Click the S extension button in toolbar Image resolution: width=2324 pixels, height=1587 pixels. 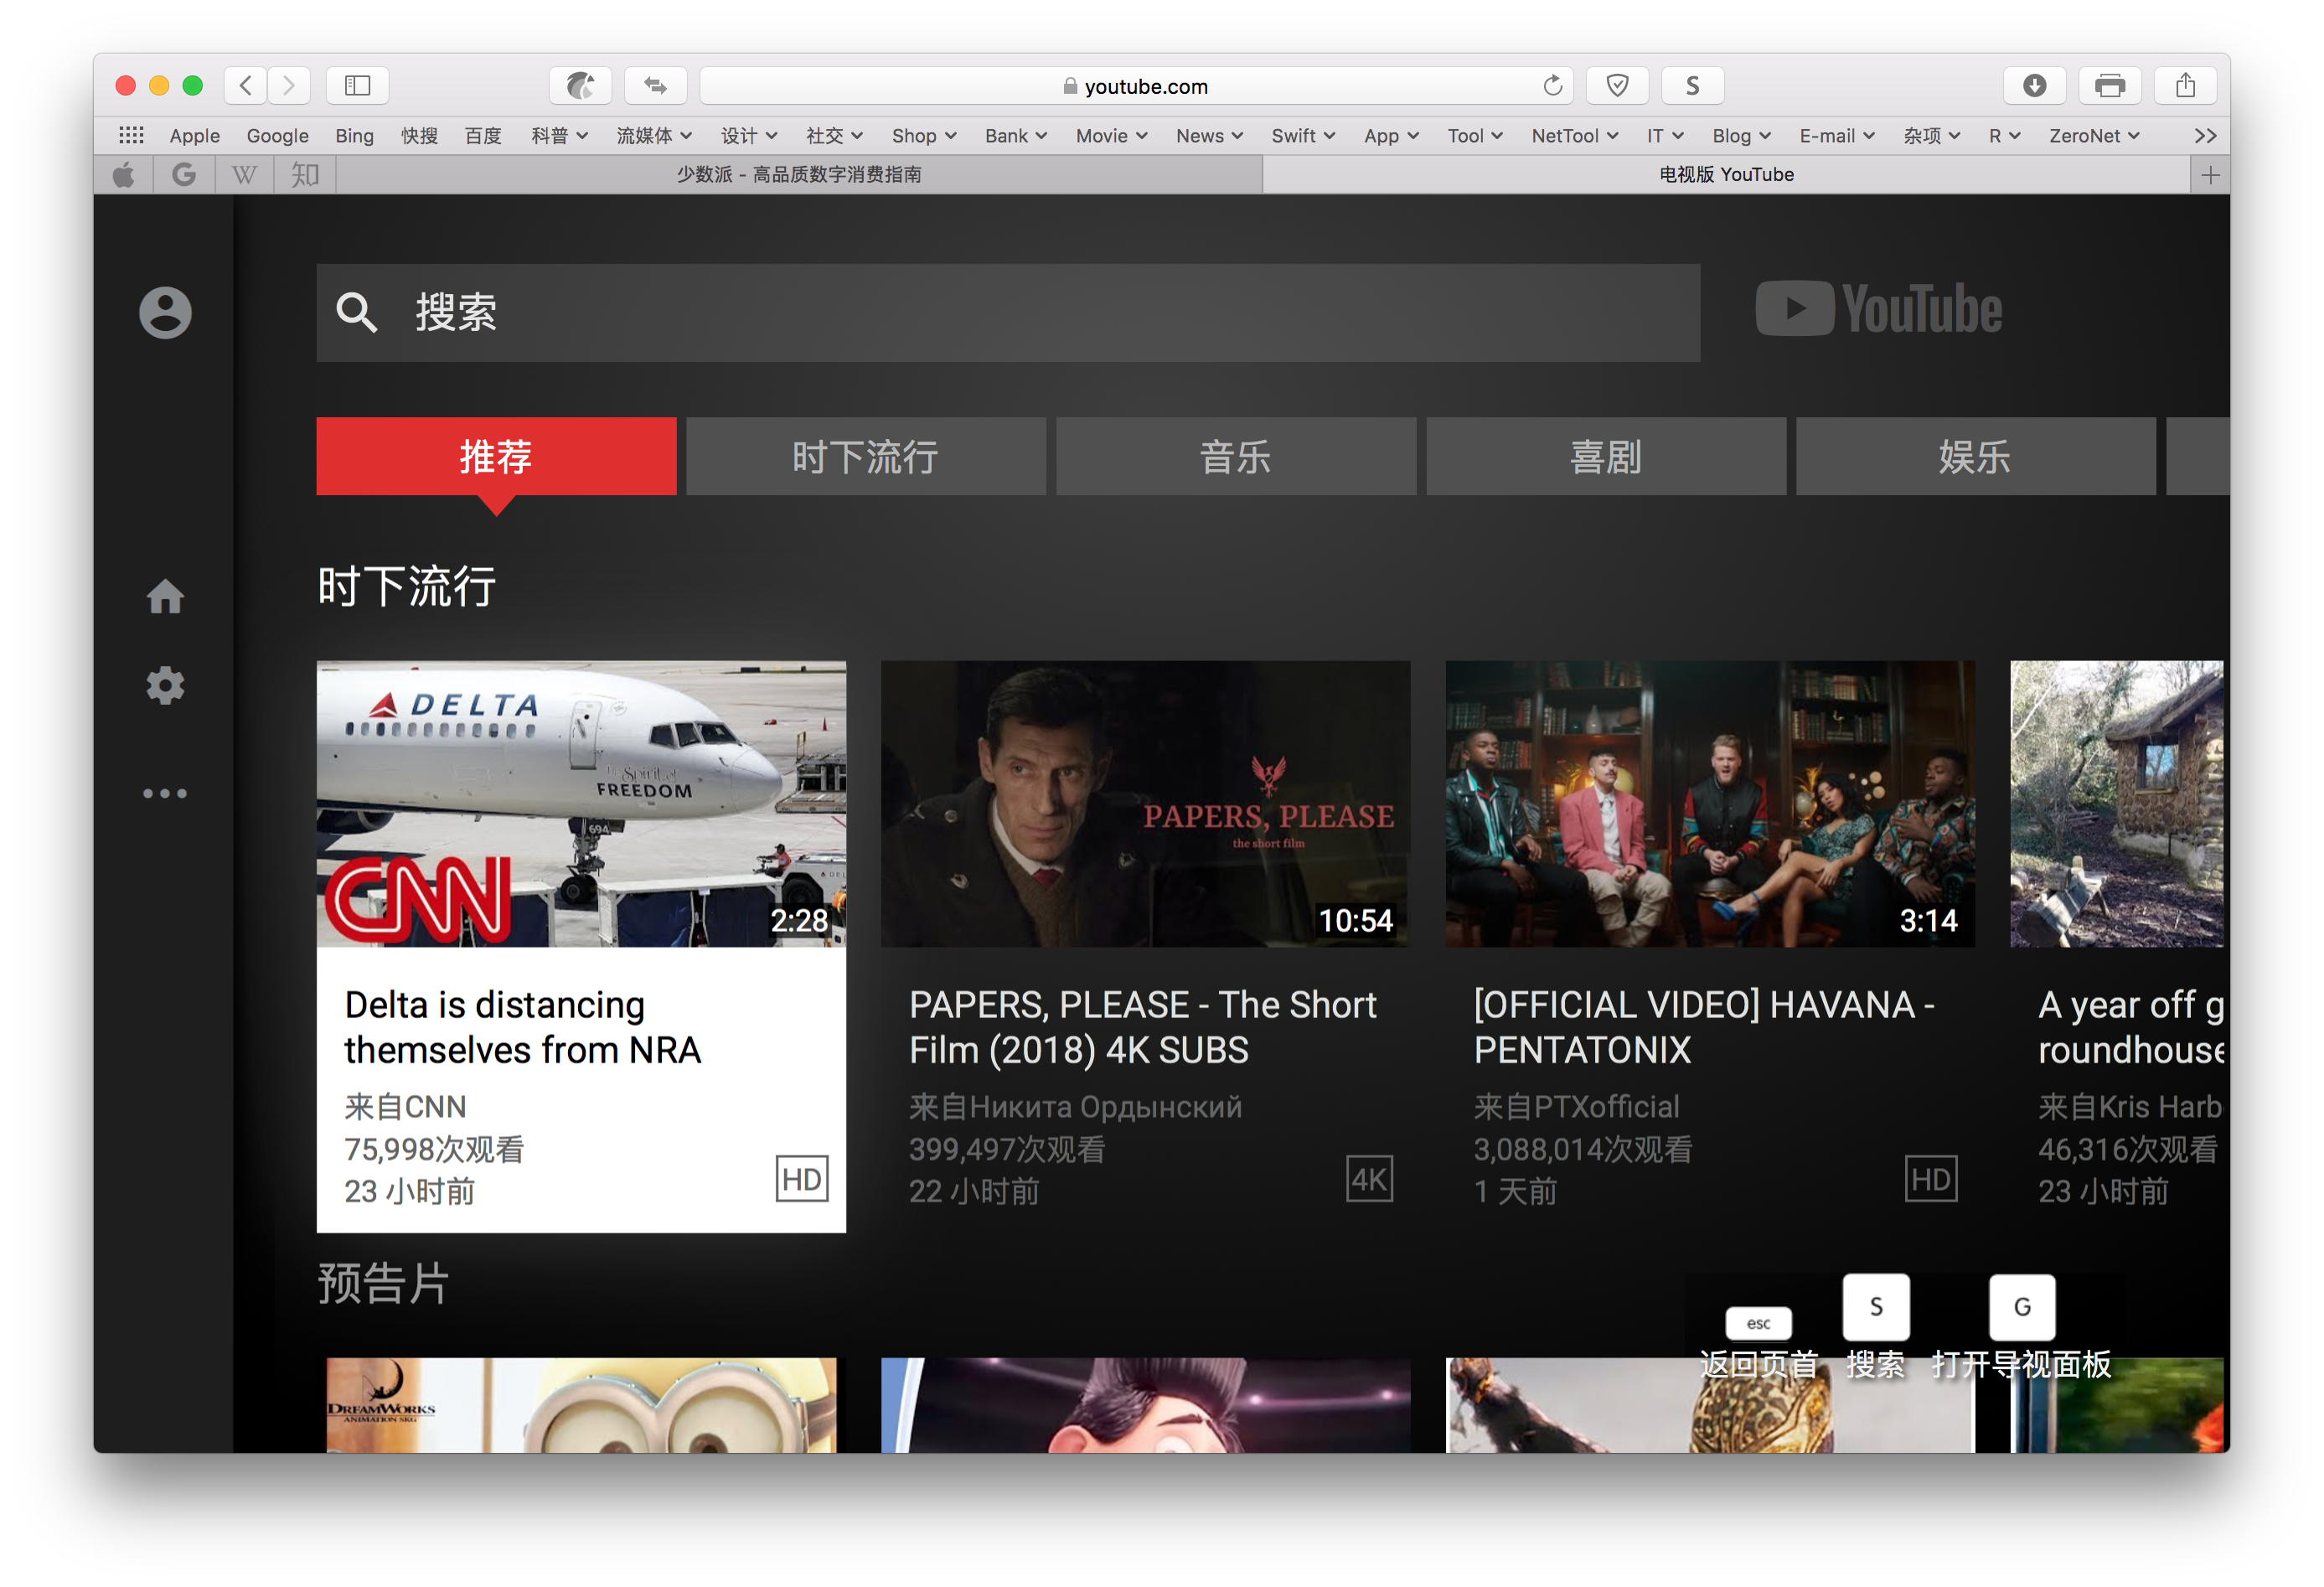pos(1692,86)
